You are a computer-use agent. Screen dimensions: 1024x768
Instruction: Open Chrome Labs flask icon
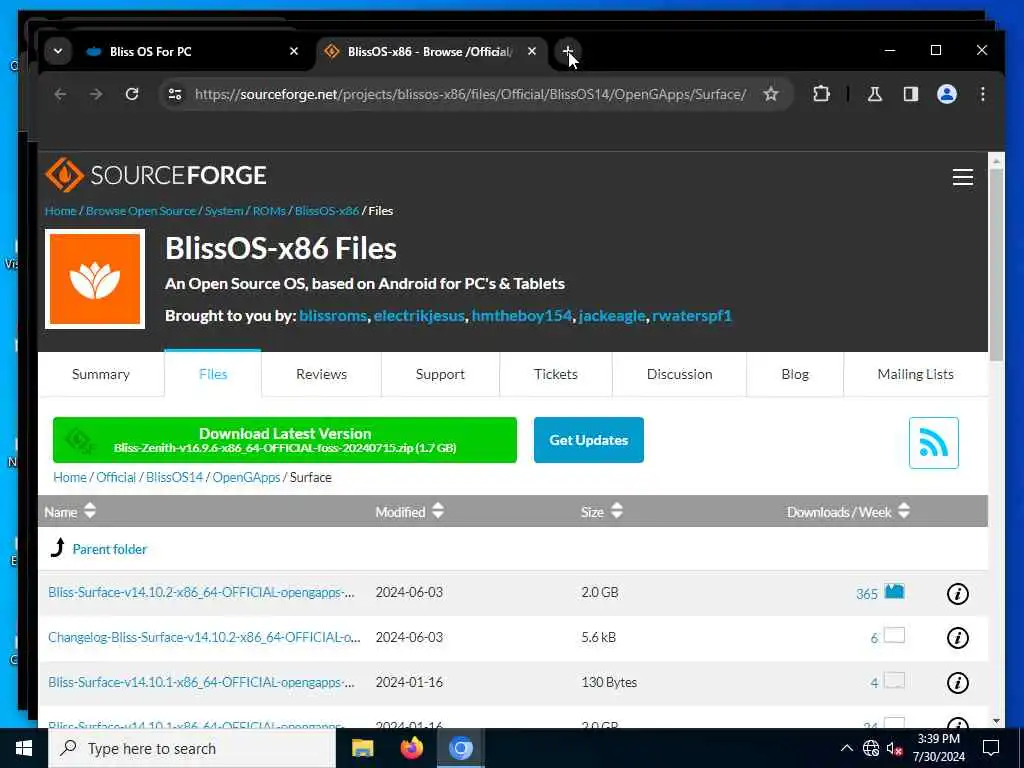(x=874, y=94)
